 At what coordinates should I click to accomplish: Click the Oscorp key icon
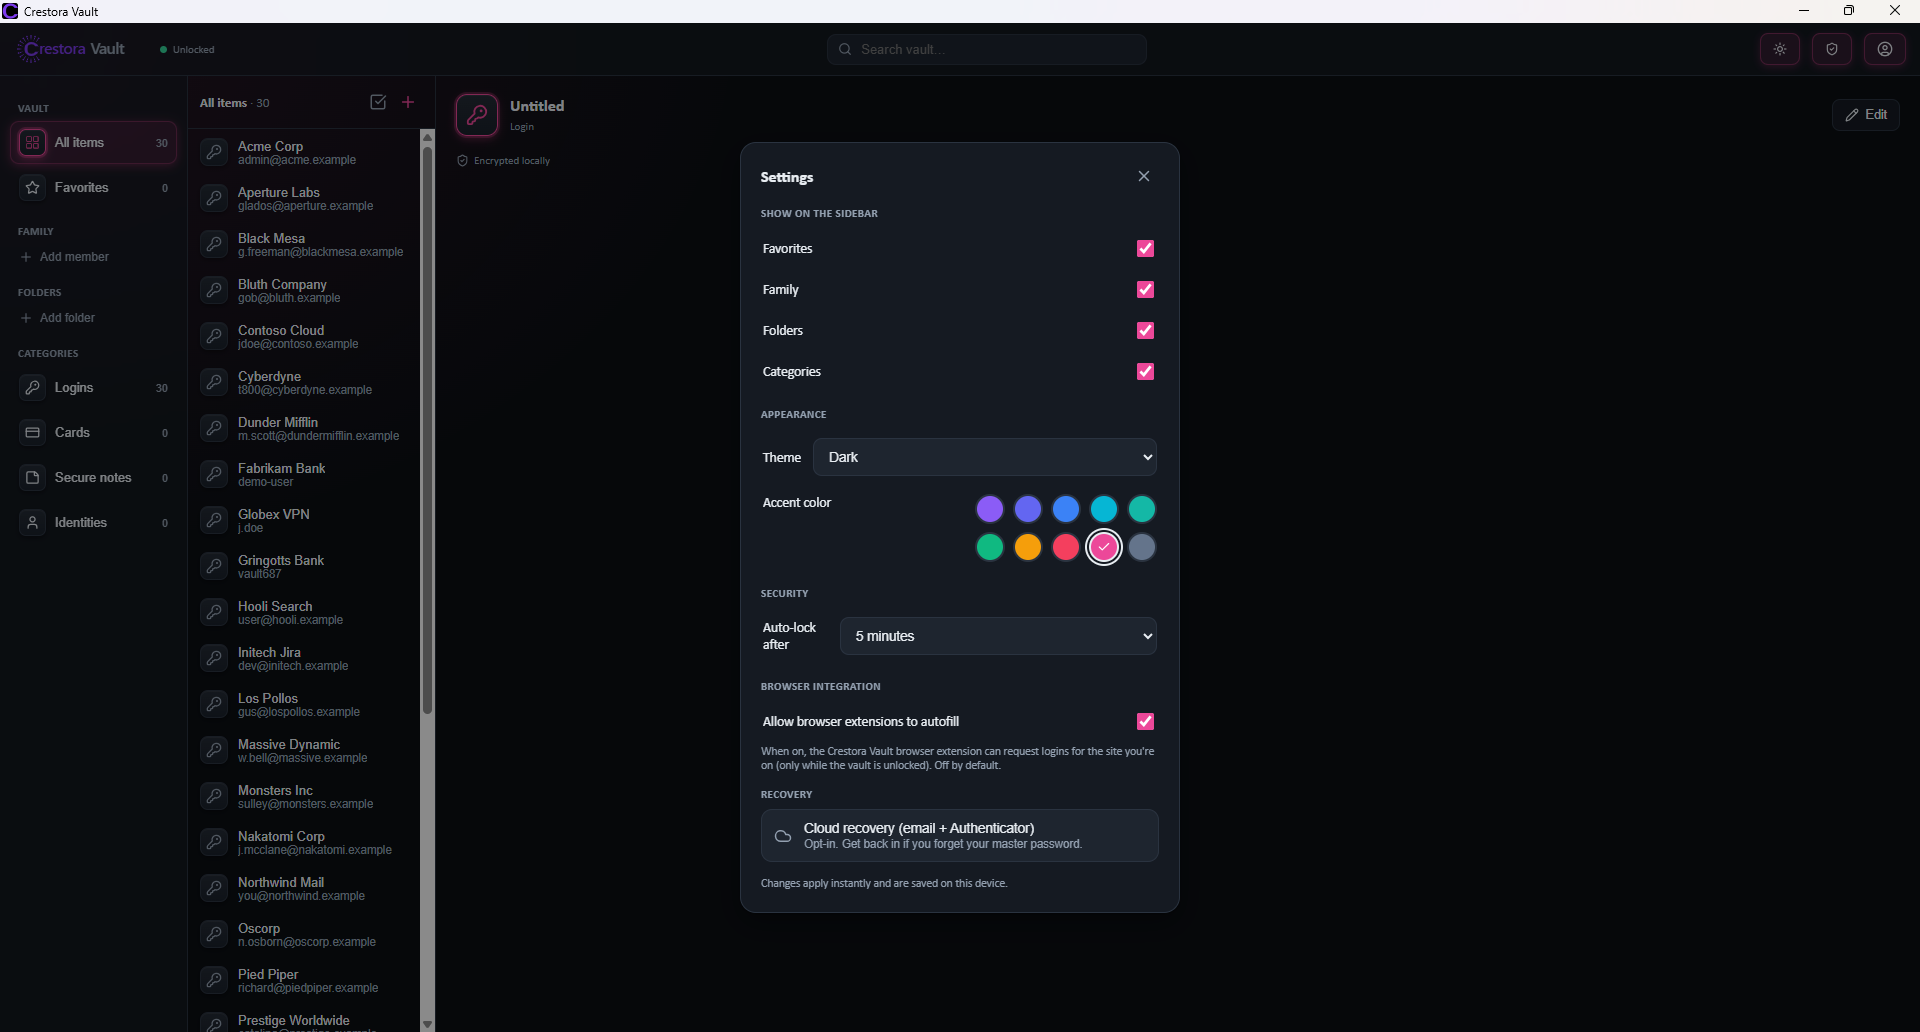(x=214, y=934)
